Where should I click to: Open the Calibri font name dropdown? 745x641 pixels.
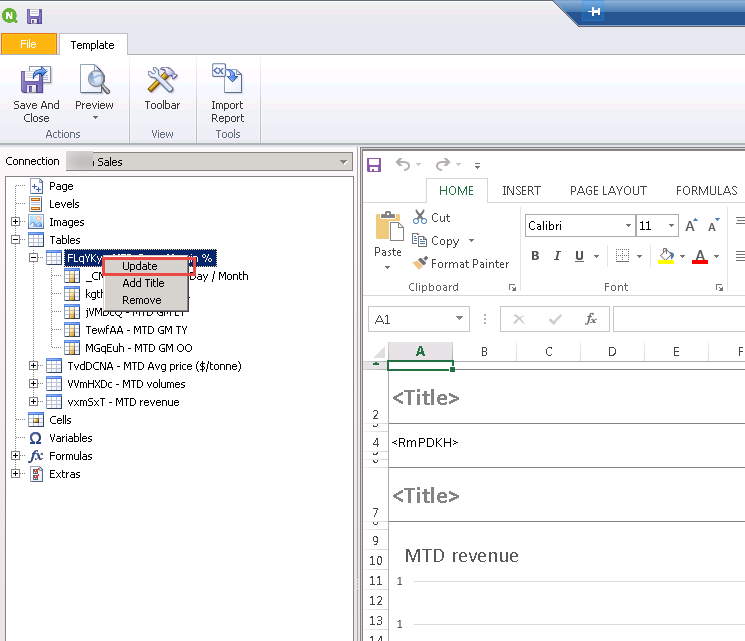tap(628, 226)
